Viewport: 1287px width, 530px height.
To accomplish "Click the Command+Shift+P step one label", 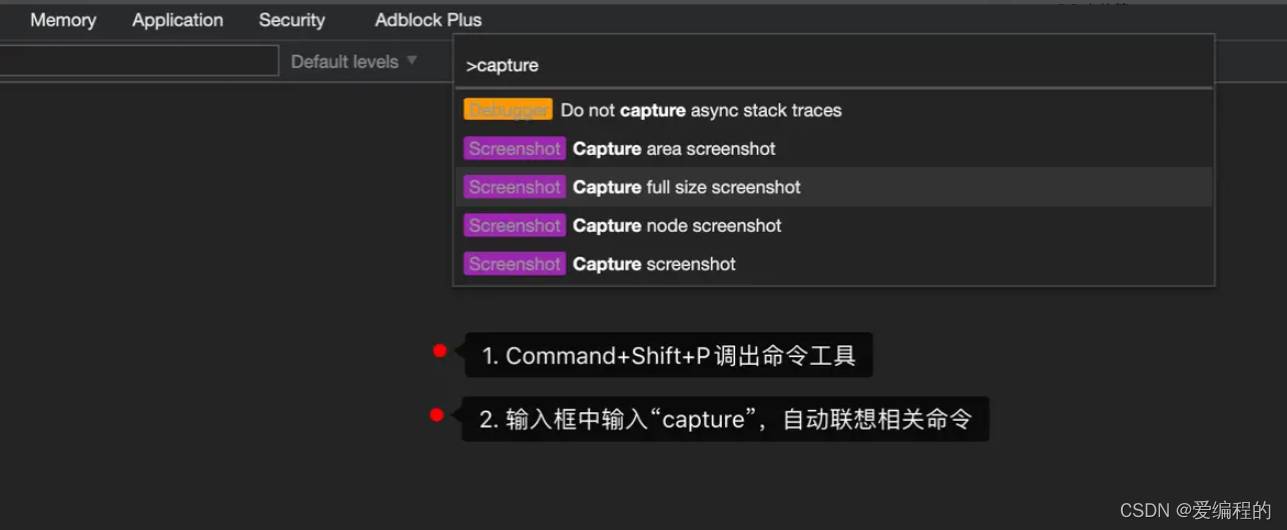I will (668, 356).
